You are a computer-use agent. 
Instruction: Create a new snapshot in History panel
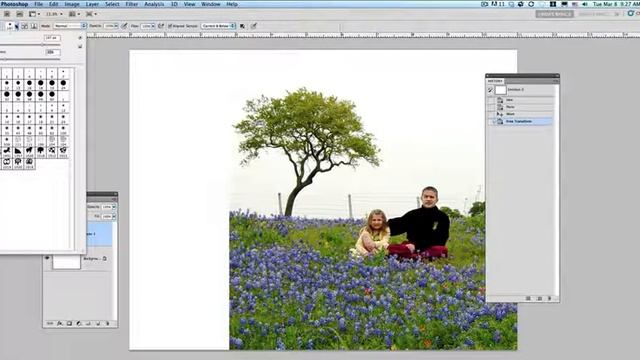[x=539, y=298]
